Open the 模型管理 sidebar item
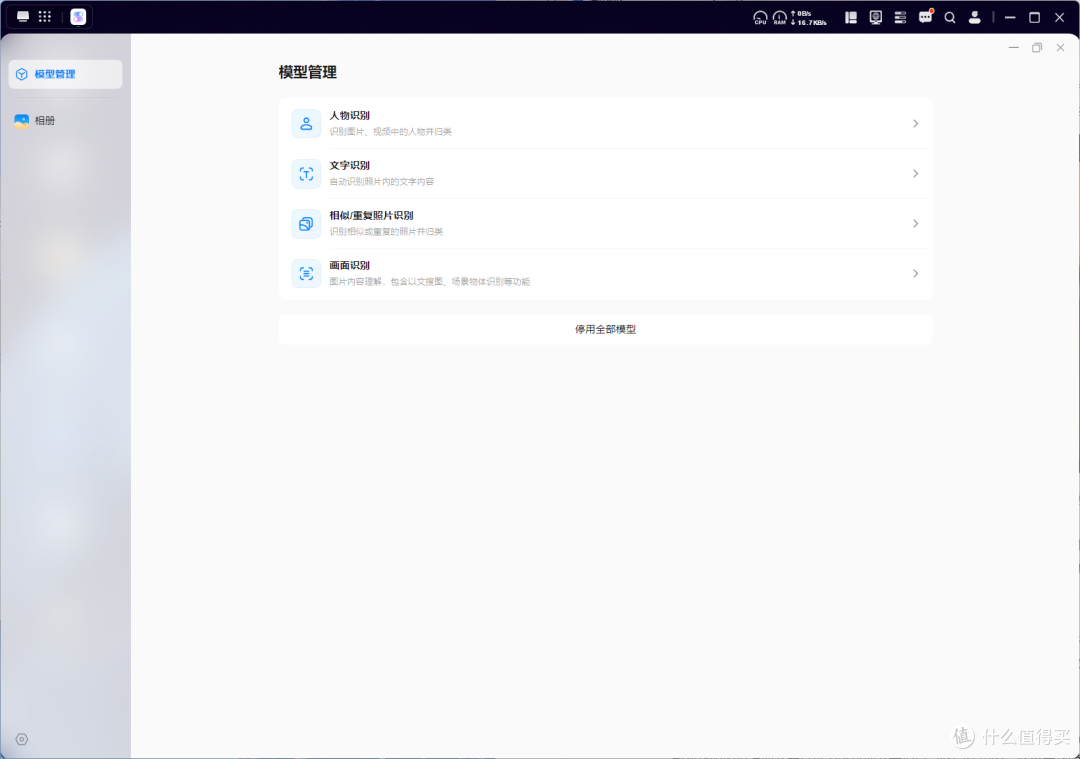This screenshot has height=759, width=1080. pos(65,74)
